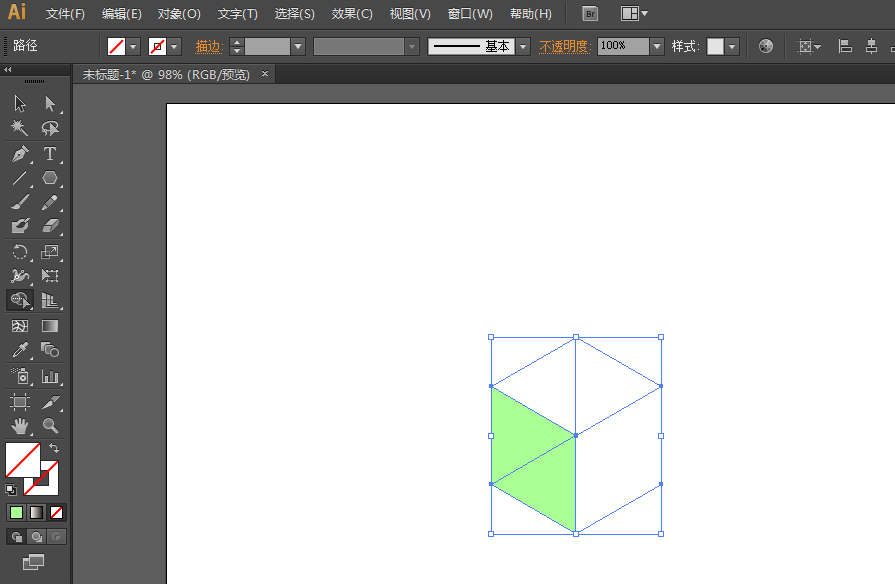Expand the opacity percentage dropdown
This screenshot has height=584, width=895.
pyautogui.click(x=657, y=46)
